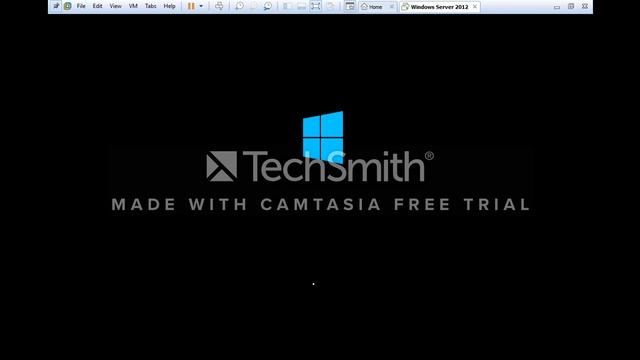Close the Windows Server 2012 tab

click(475, 7)
